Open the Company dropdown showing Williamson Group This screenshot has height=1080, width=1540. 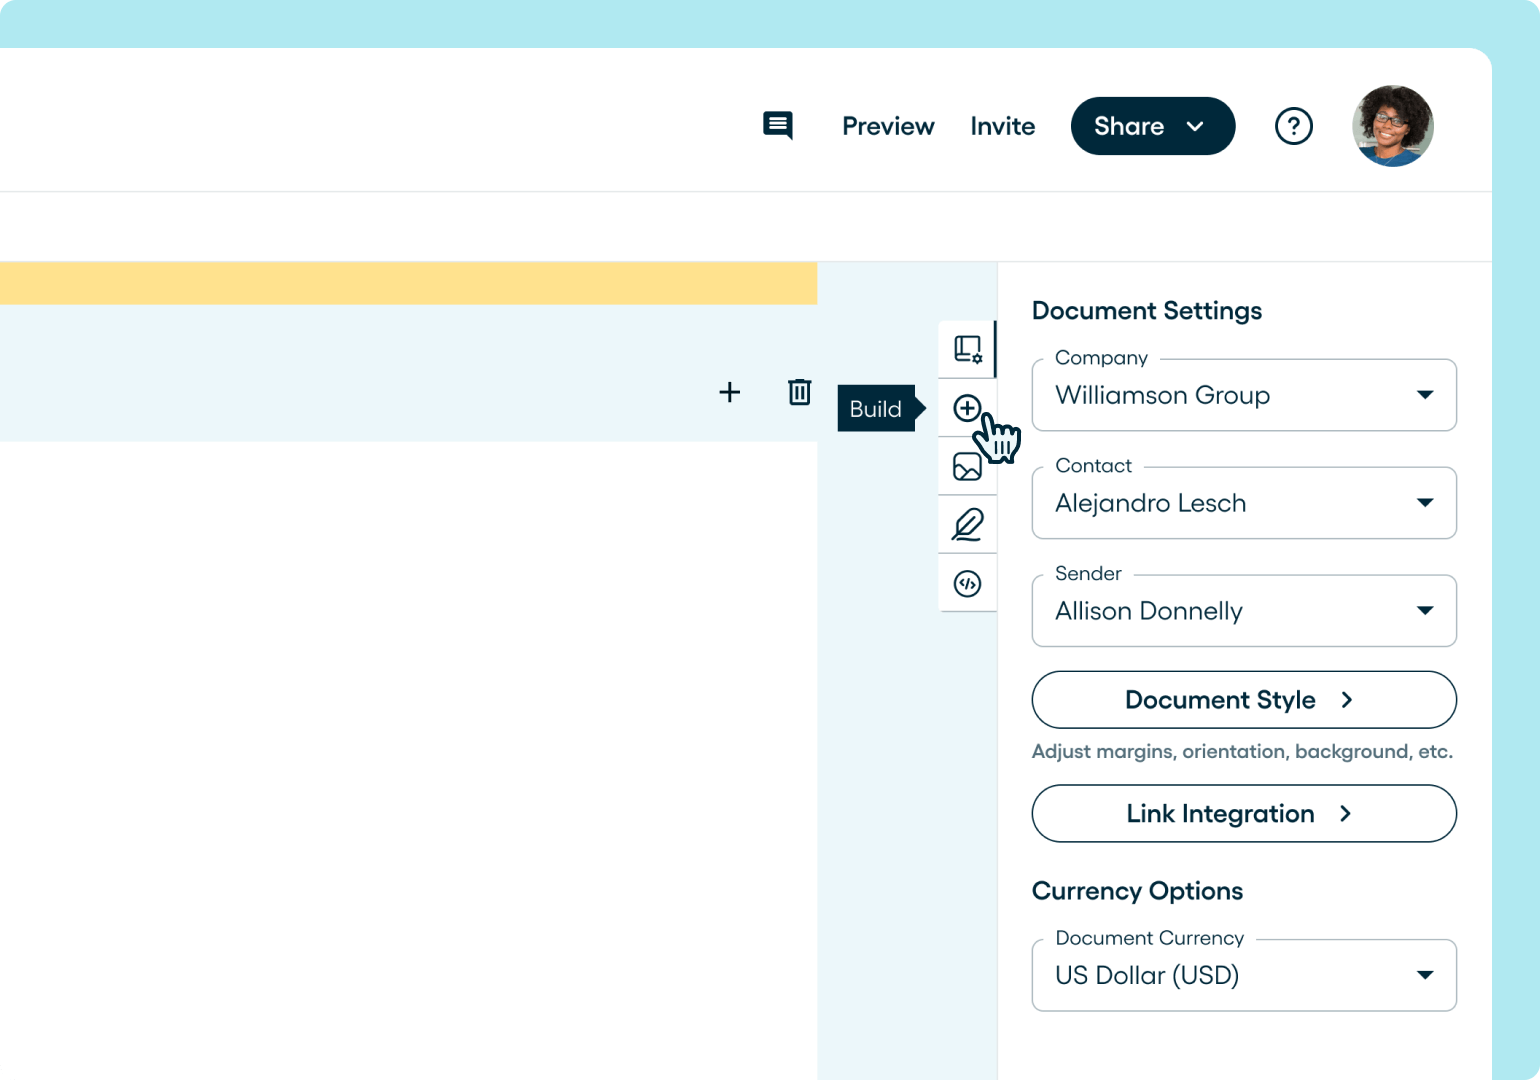coord(1243,395)
